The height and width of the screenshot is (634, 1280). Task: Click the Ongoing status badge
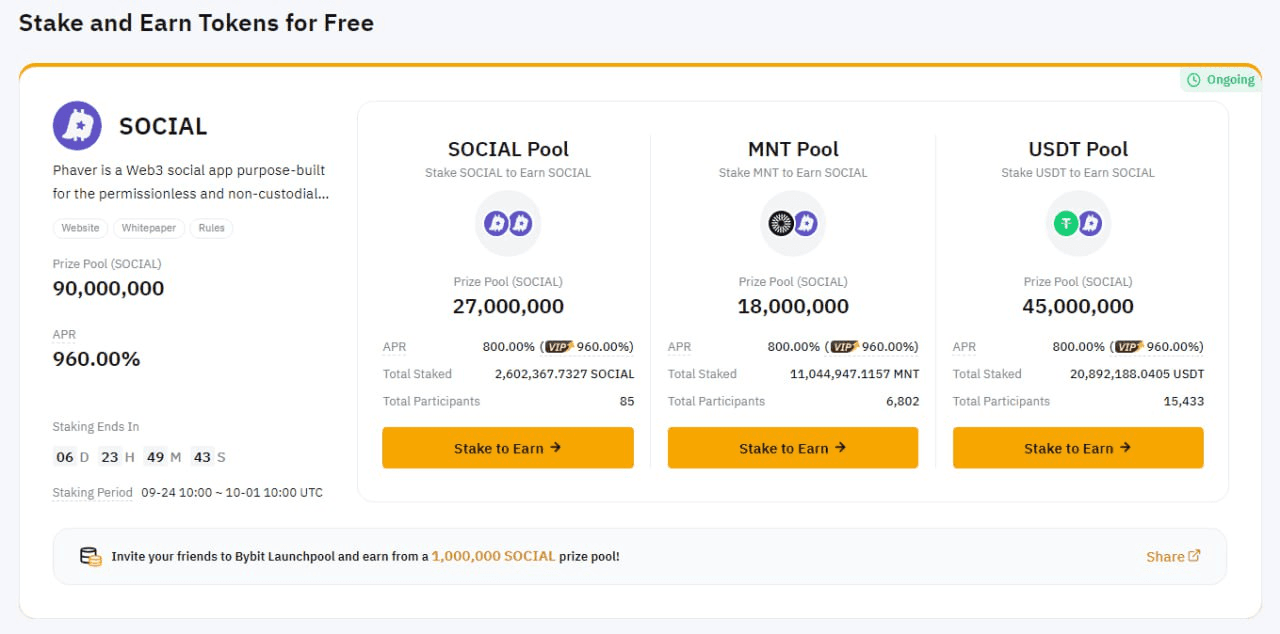1220,80
